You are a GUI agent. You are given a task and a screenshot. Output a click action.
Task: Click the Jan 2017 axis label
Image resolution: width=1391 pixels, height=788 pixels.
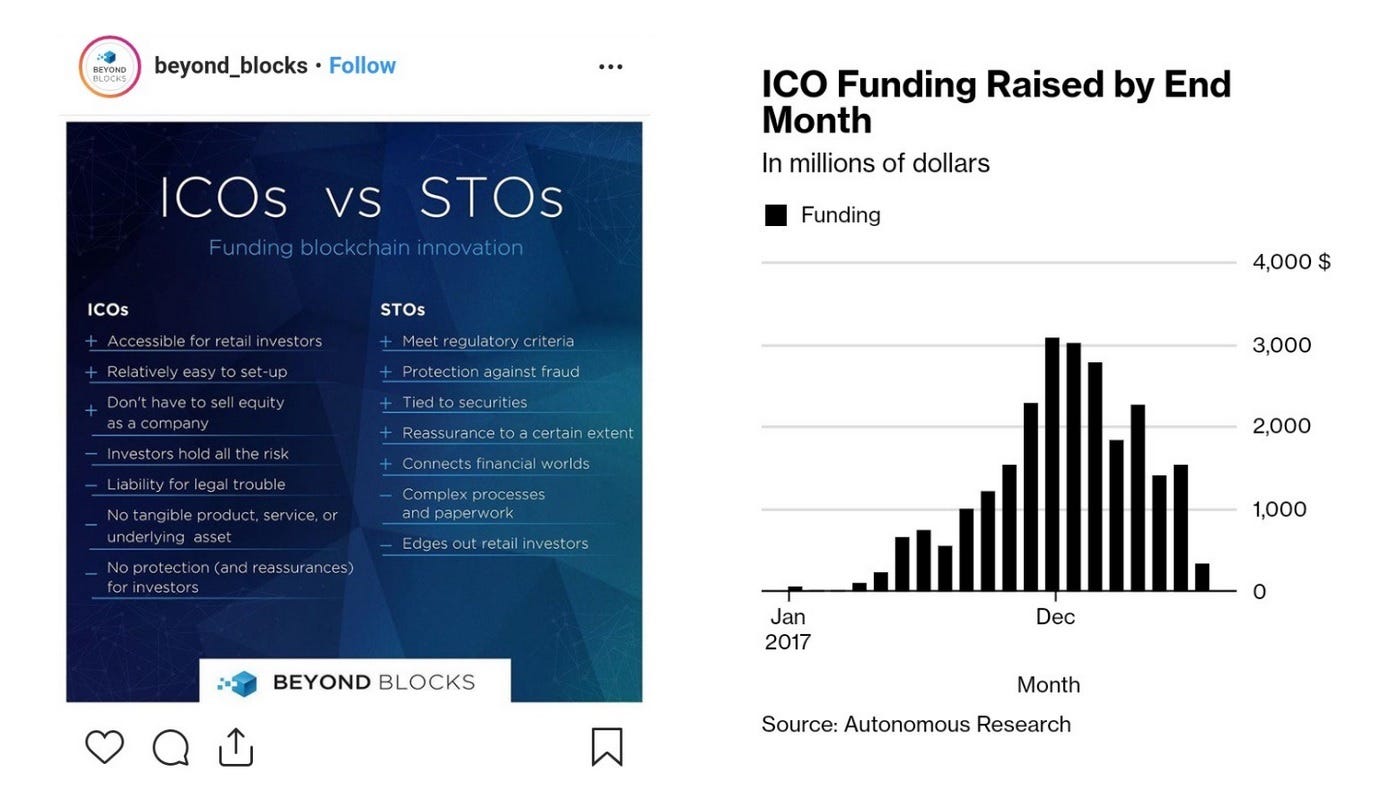coord(788,629)
